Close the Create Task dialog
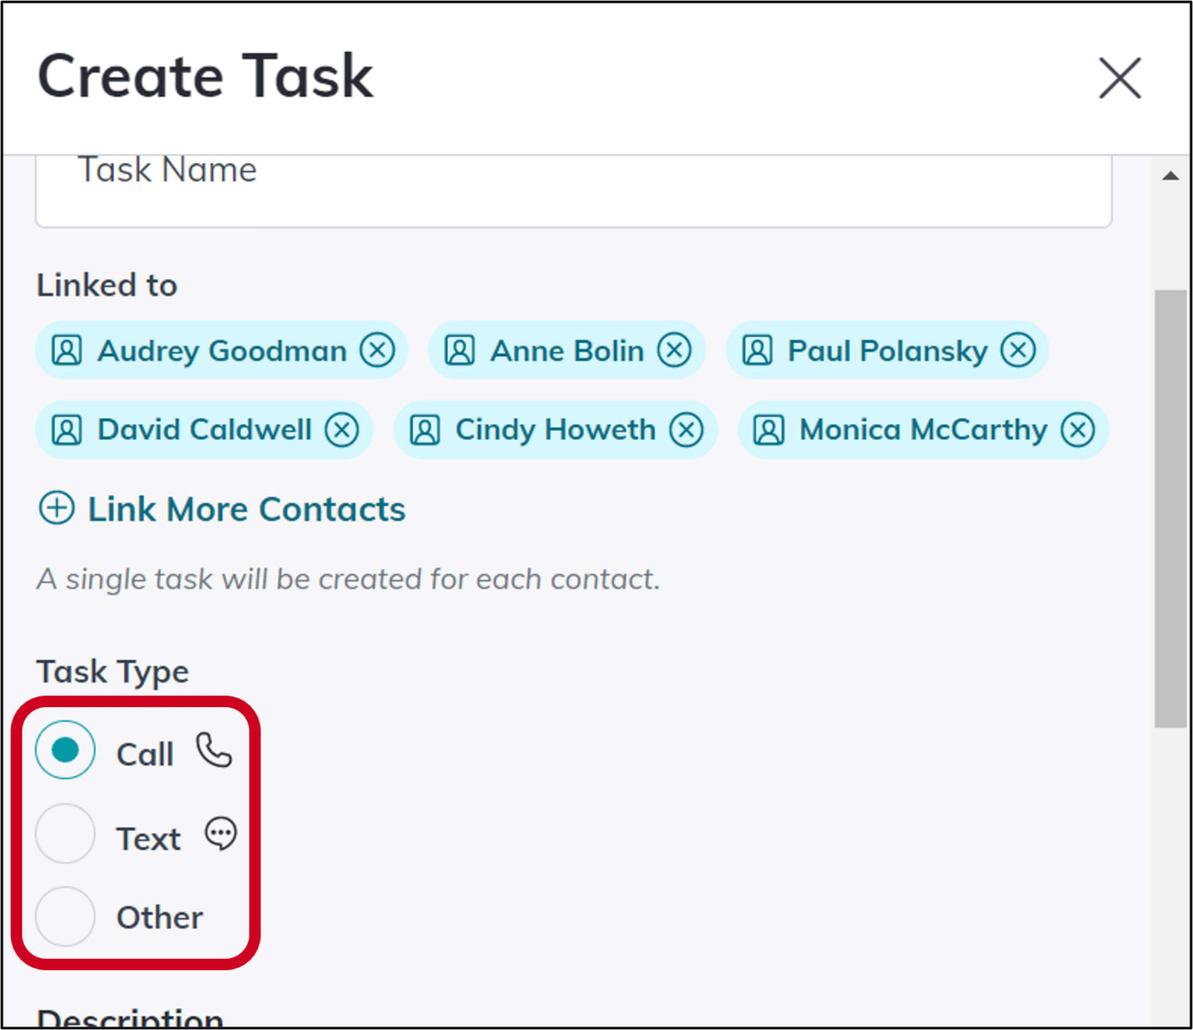1193x1030 pixels. click(1119, 78)
